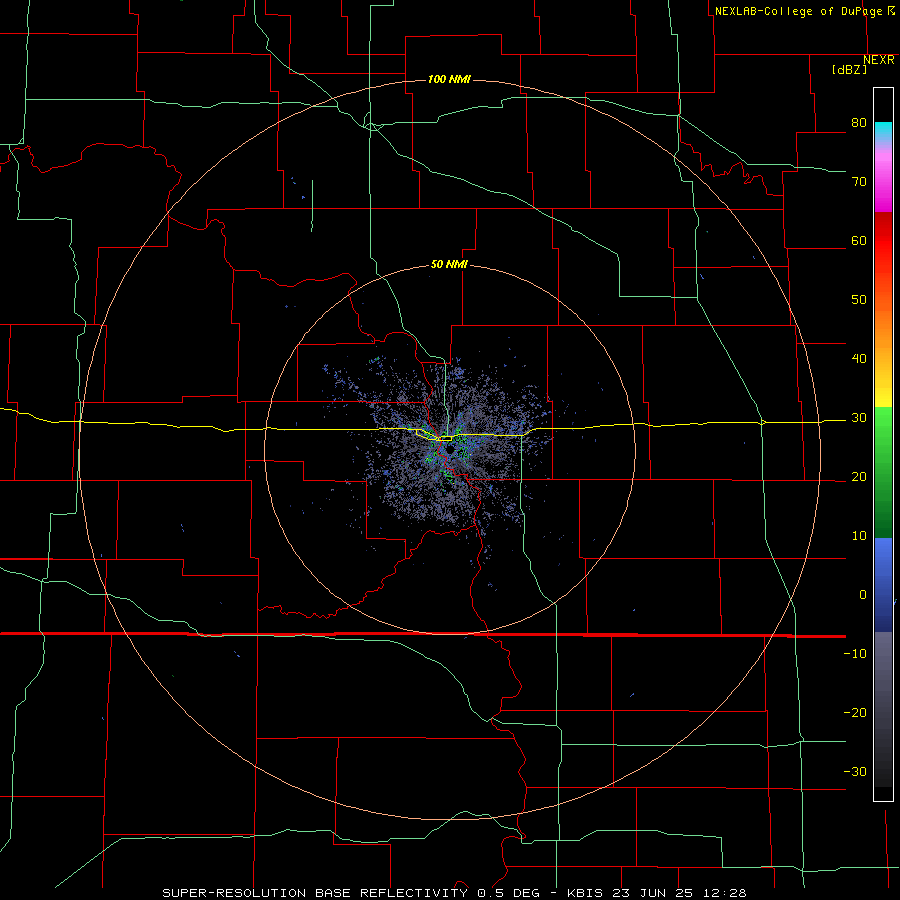Screen dimensions: 900x900
Task: Click the 10 value on dBZ scale
Action: [859, 536]
